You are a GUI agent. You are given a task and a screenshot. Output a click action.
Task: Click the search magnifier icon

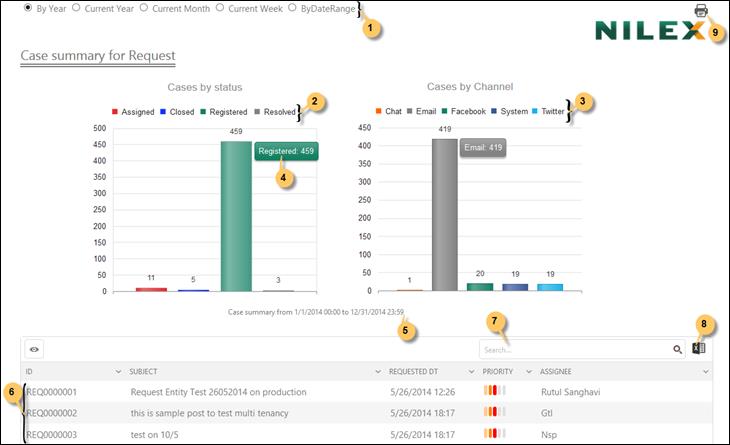[677, 350]
